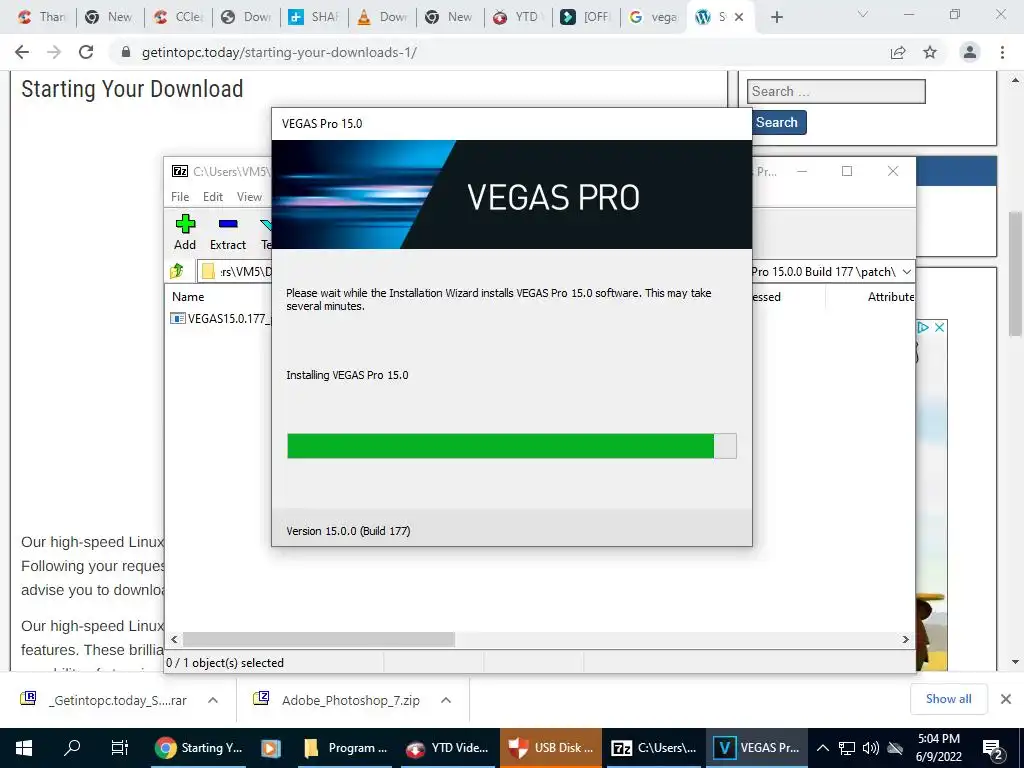Screen dimensions: 1024x768
Task: Switch to 7-Zip window in taskbar
Action: point(653,748)
